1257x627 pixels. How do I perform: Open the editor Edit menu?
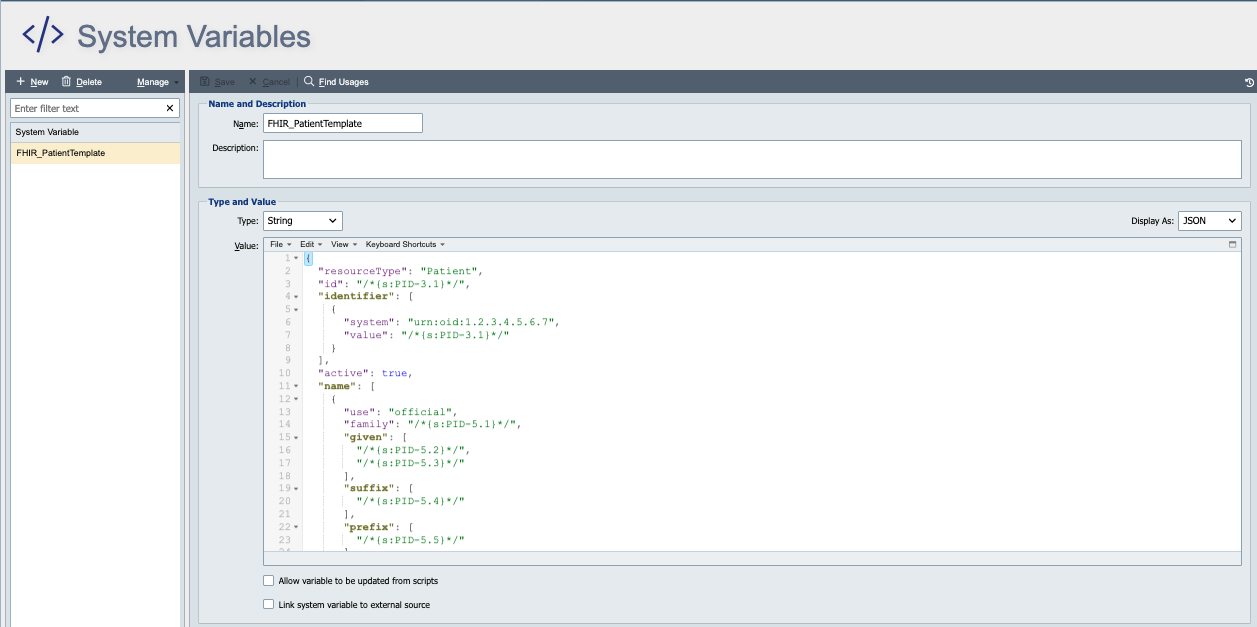pyautogui.click(x=311, y=244)
